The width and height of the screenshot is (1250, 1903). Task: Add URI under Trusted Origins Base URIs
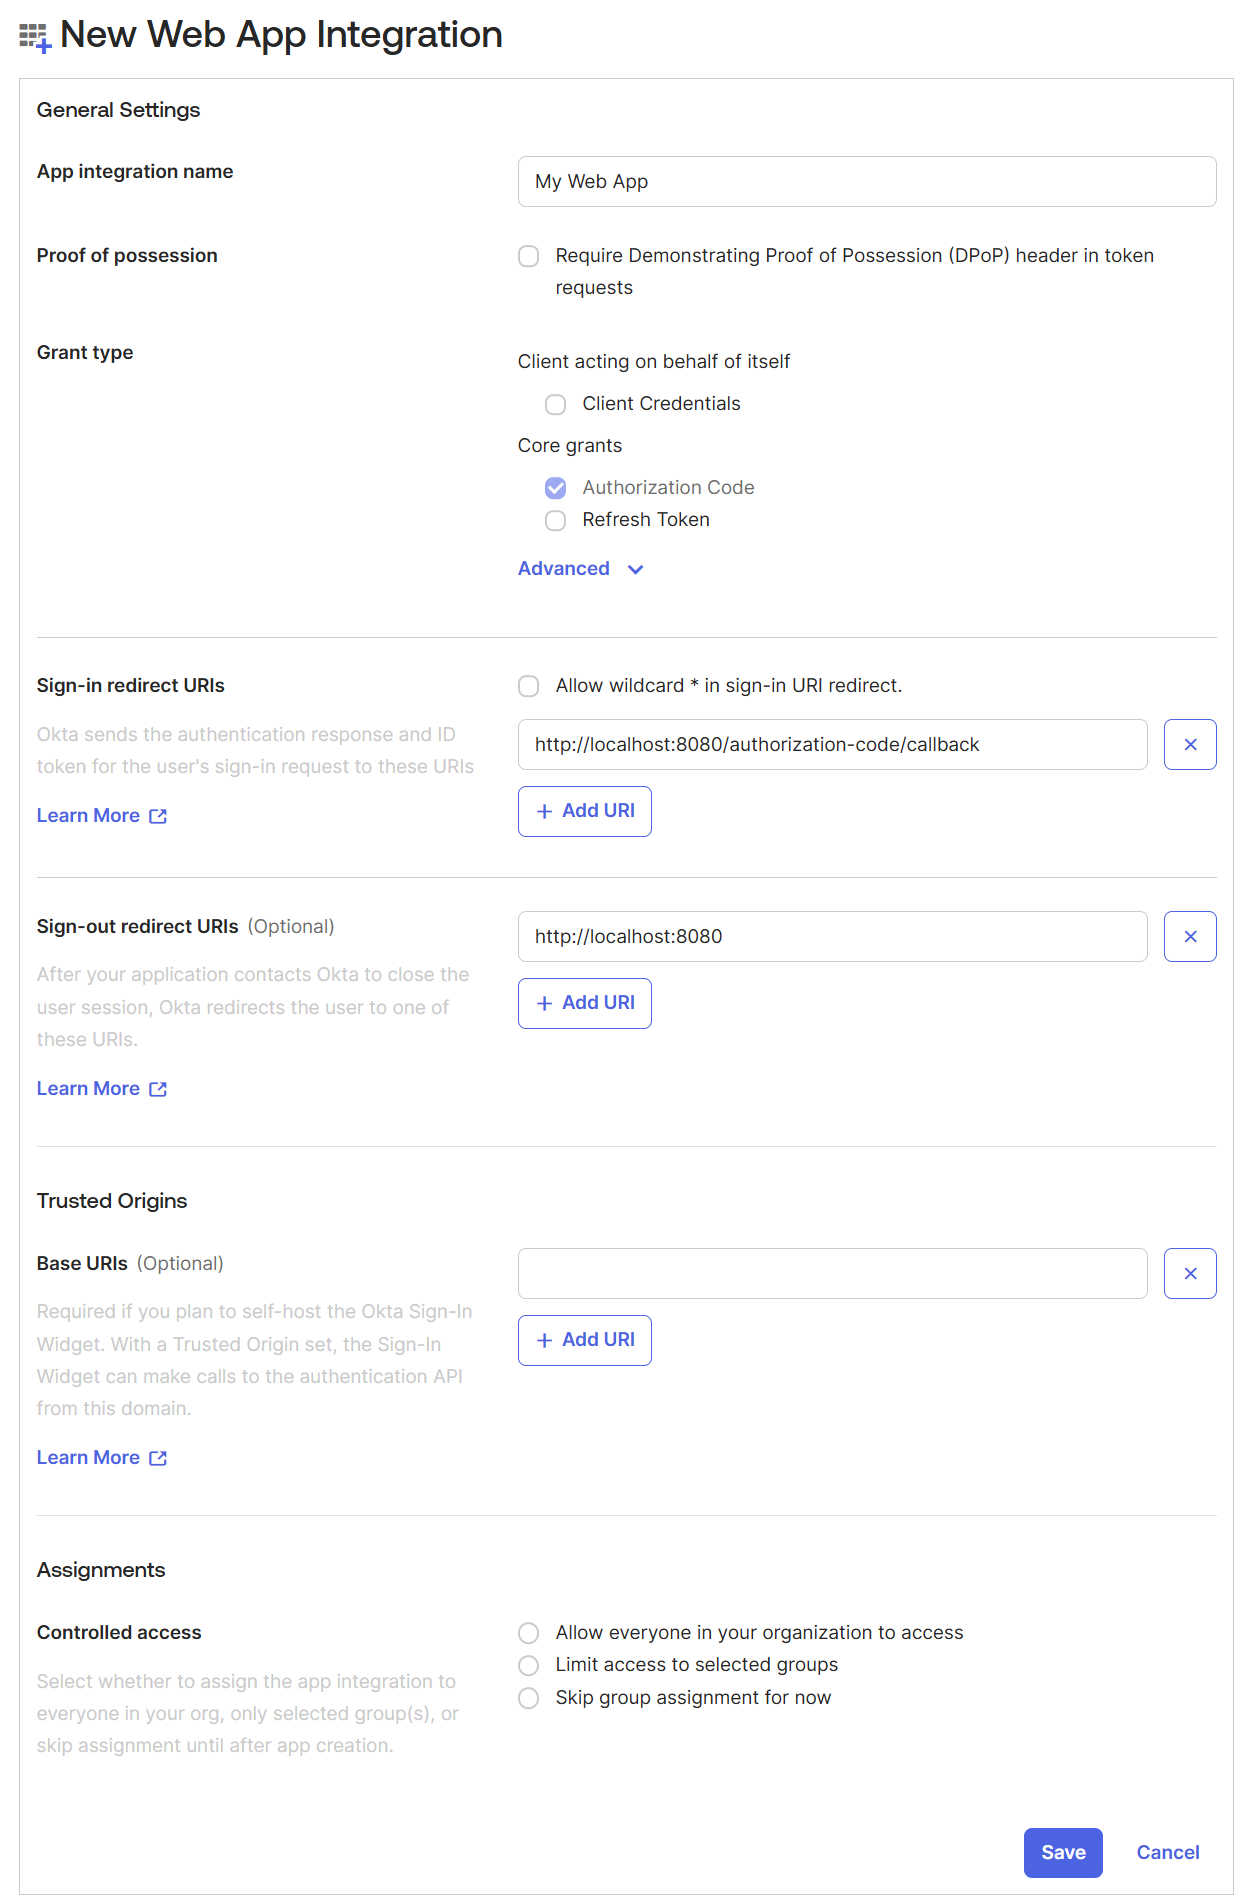click(585, 1340)
